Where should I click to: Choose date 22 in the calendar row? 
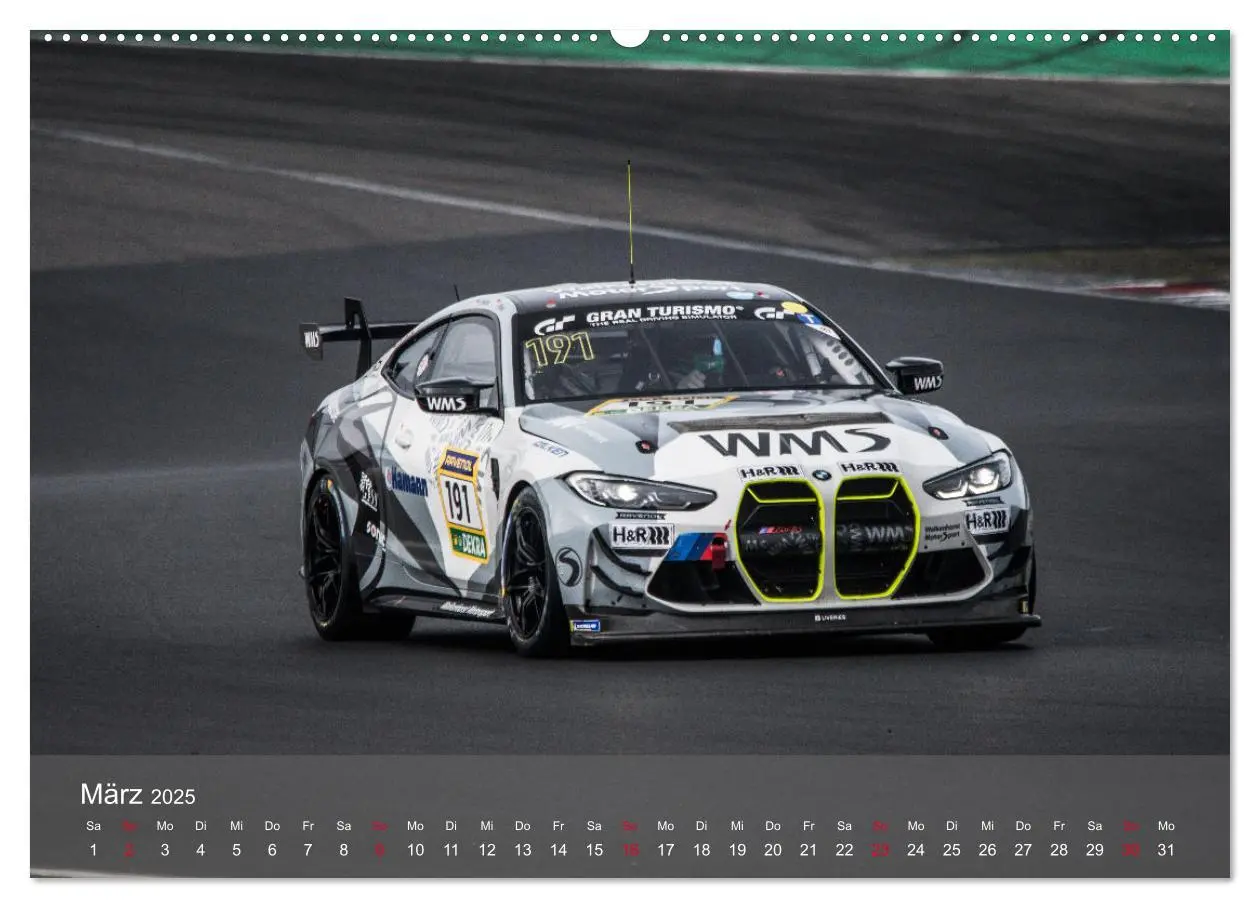pos(844,850)
